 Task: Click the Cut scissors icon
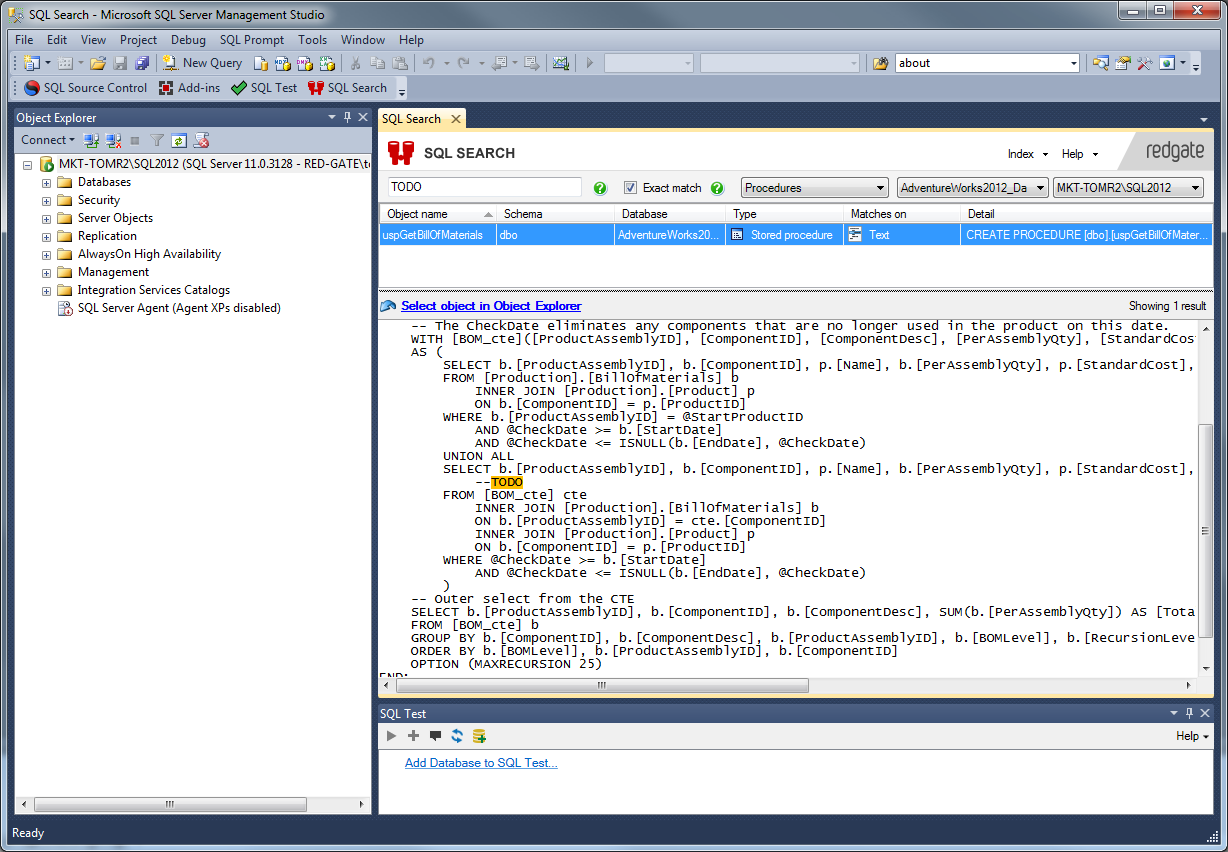tap(355, 63)
